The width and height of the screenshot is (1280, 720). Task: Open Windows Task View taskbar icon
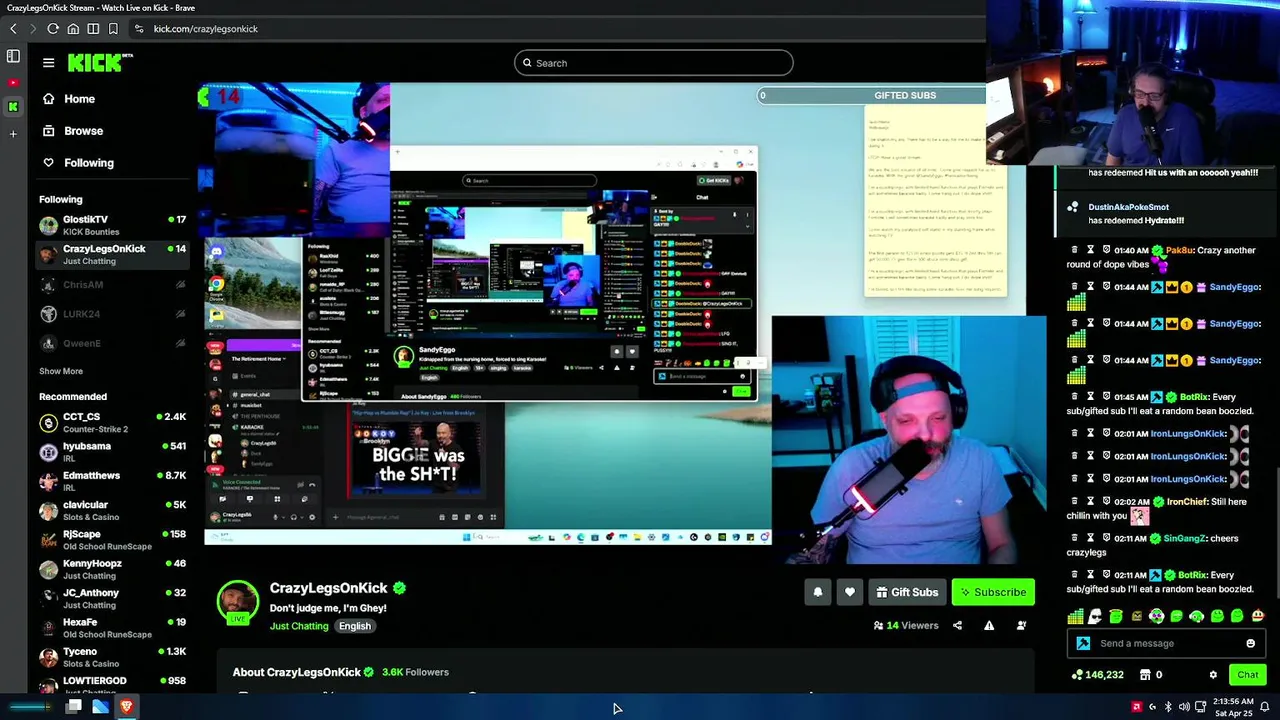(73, 707)
